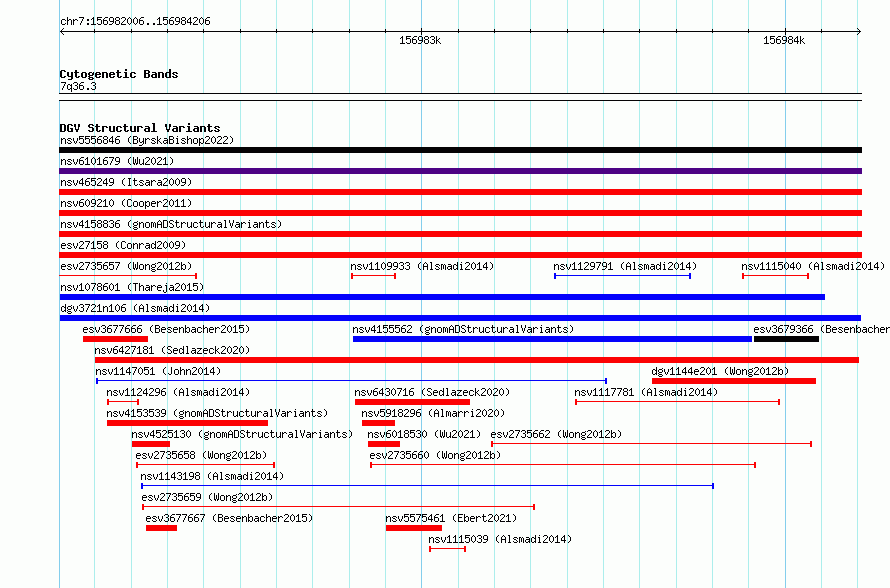Select nsv1117781 (Alsmadi2014) label

pos(646,392)
